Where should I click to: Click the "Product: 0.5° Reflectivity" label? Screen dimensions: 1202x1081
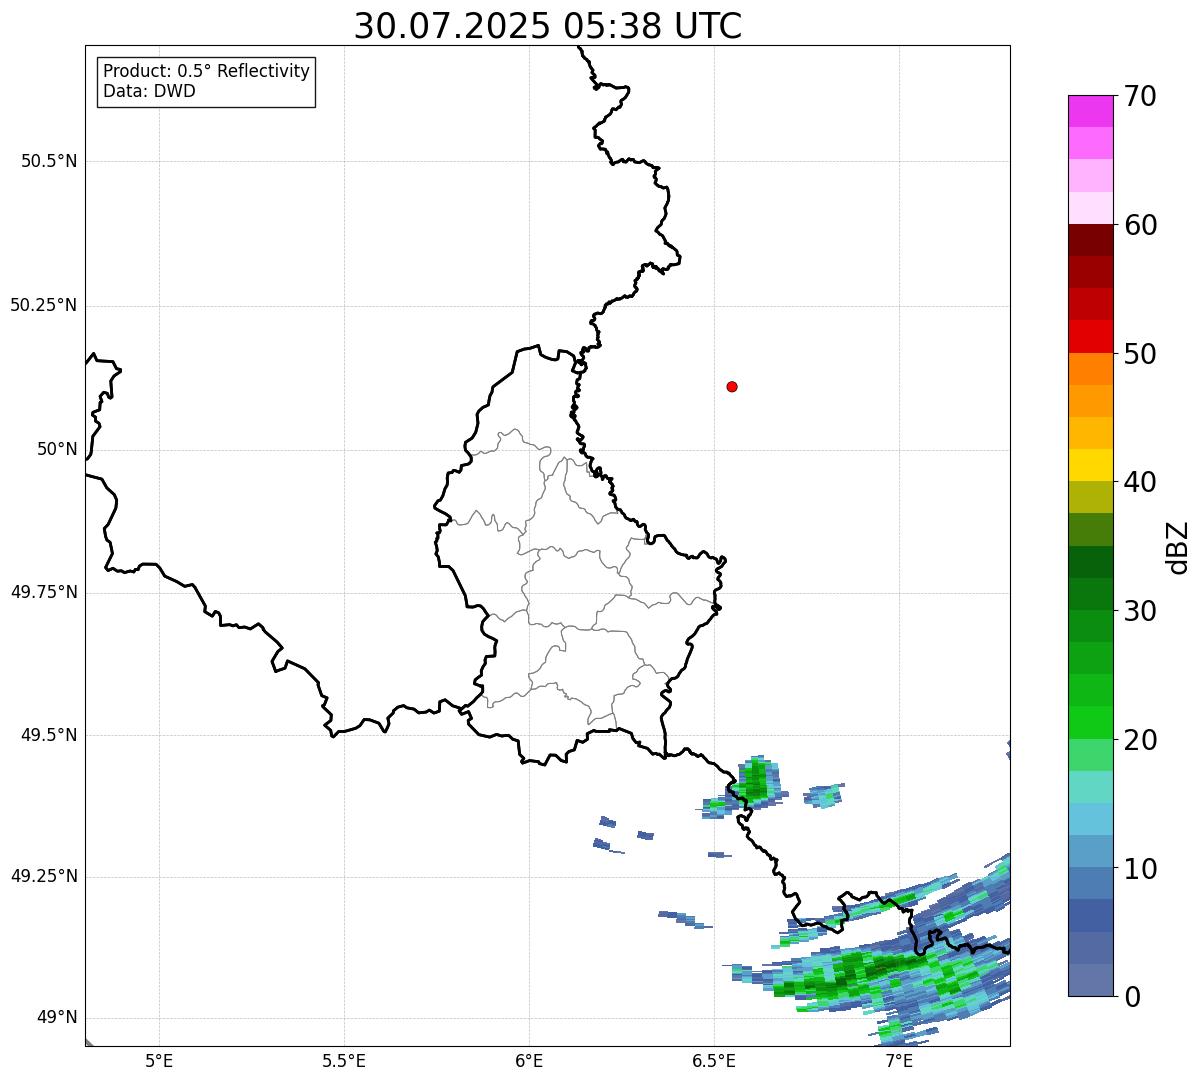[x=206, y=71]
